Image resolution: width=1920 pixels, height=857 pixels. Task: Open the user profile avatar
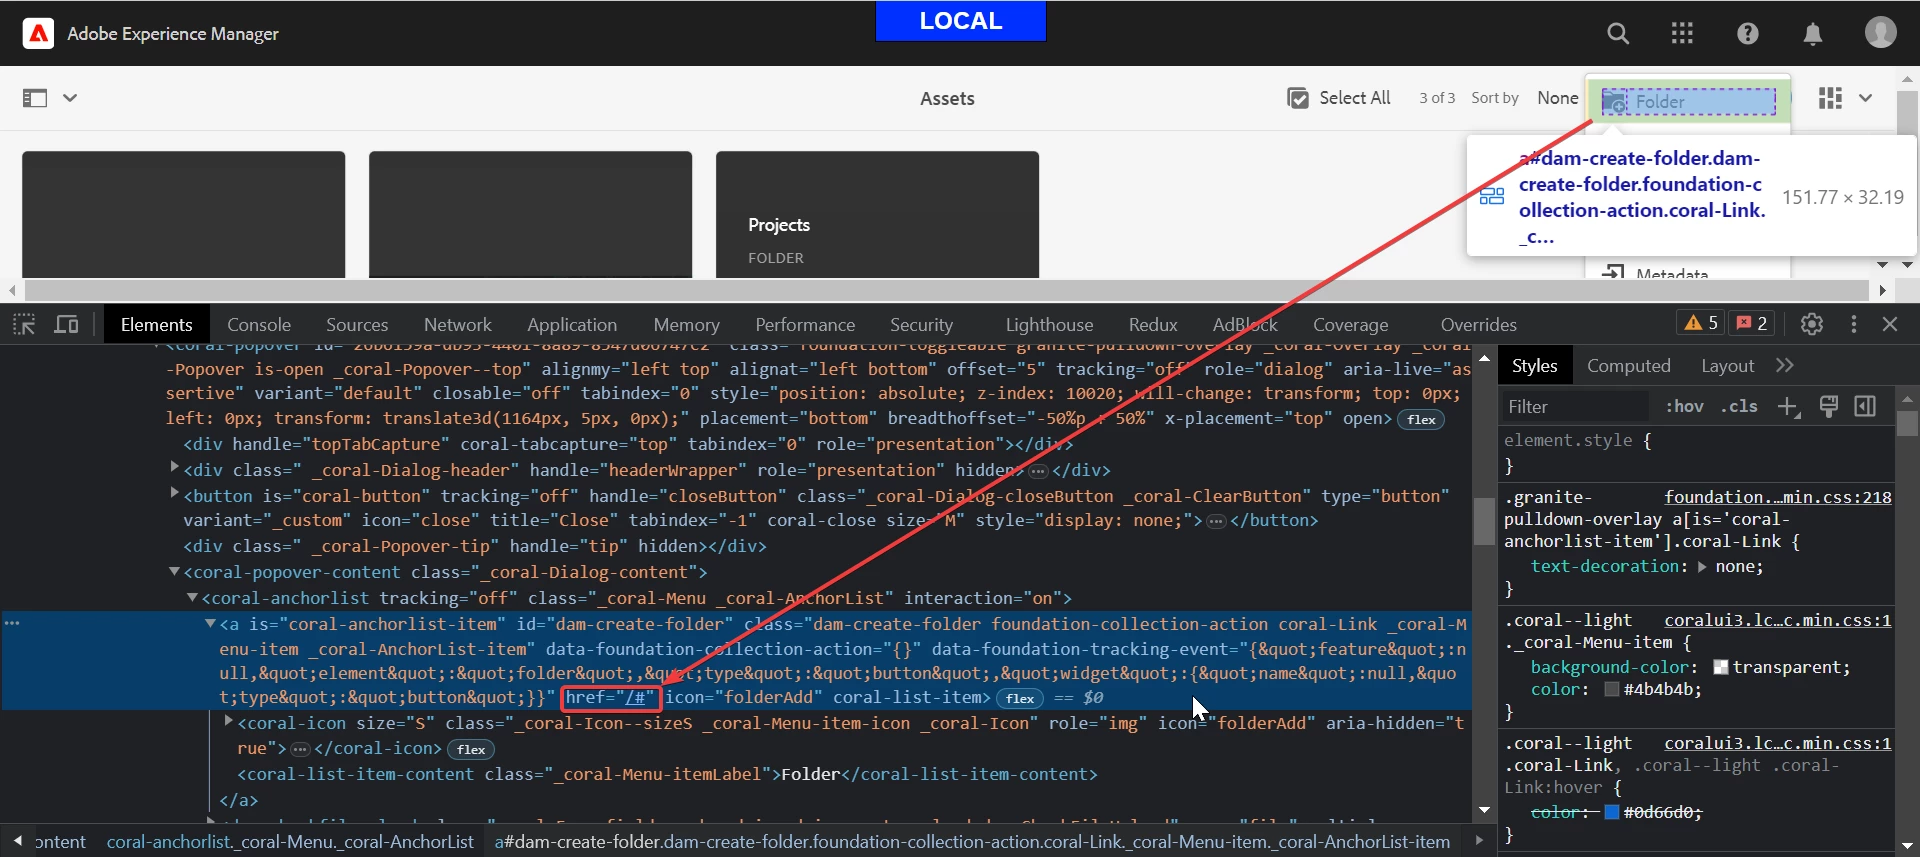1880,32
